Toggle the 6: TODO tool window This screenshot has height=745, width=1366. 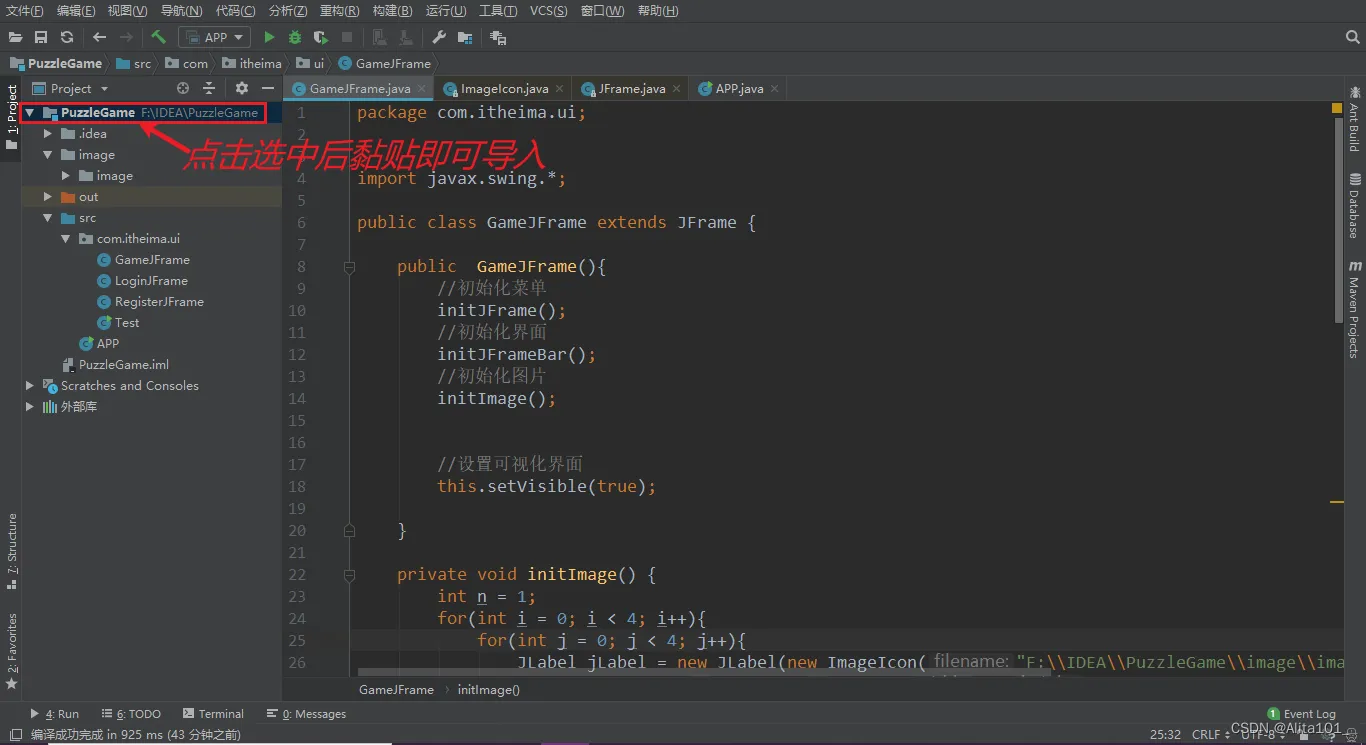click(x=130, y=714)
